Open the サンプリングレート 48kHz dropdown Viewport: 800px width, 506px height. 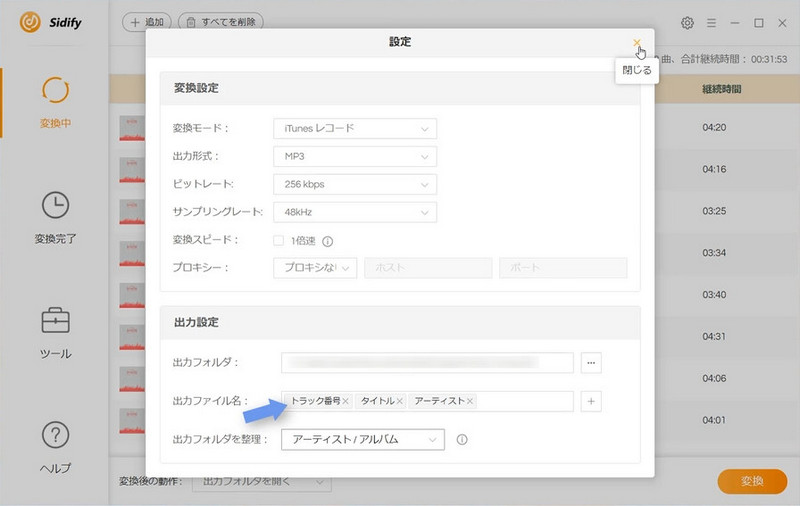pos(354,213)
